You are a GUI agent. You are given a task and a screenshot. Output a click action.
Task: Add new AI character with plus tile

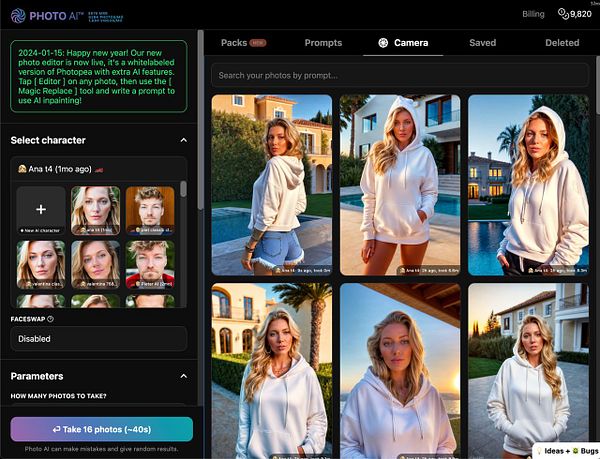pos(41,210)
